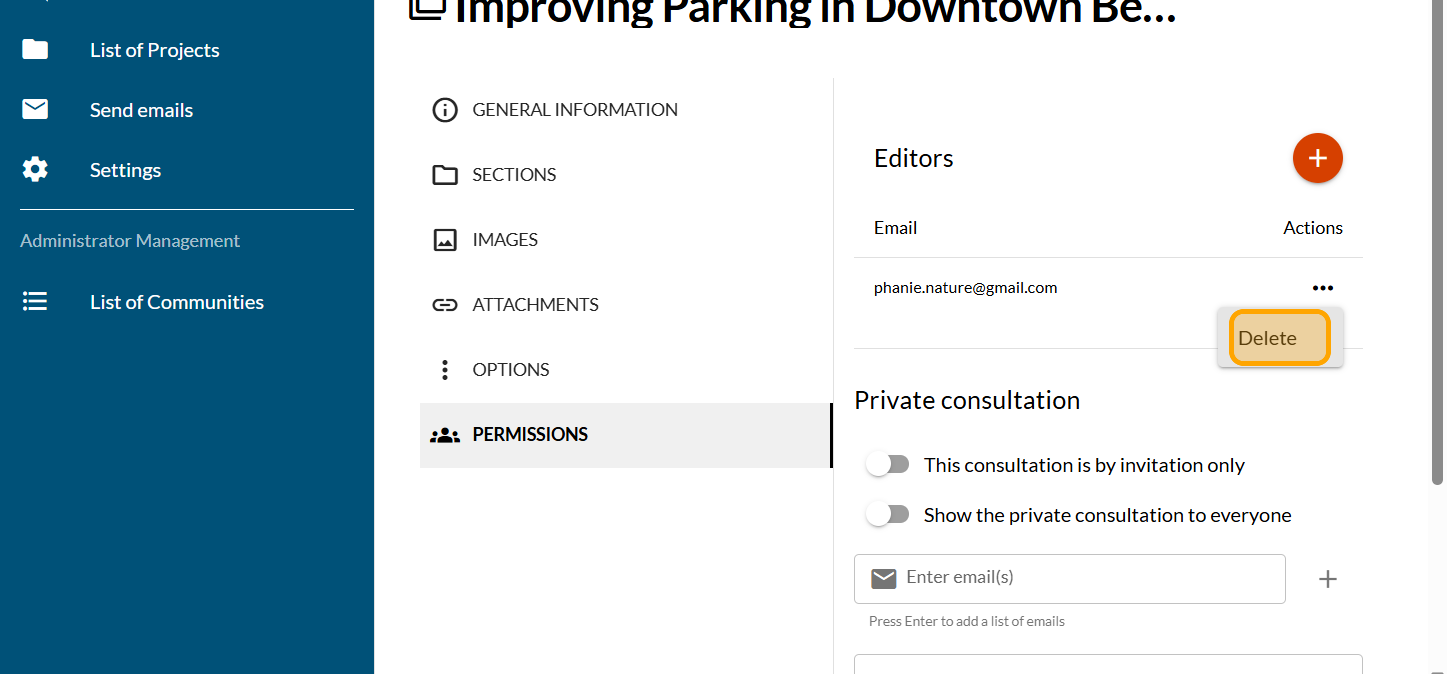Click the Attachments link icon
Image resolution: width=1447 pixels, height=674 pixels.
[444, 305]
